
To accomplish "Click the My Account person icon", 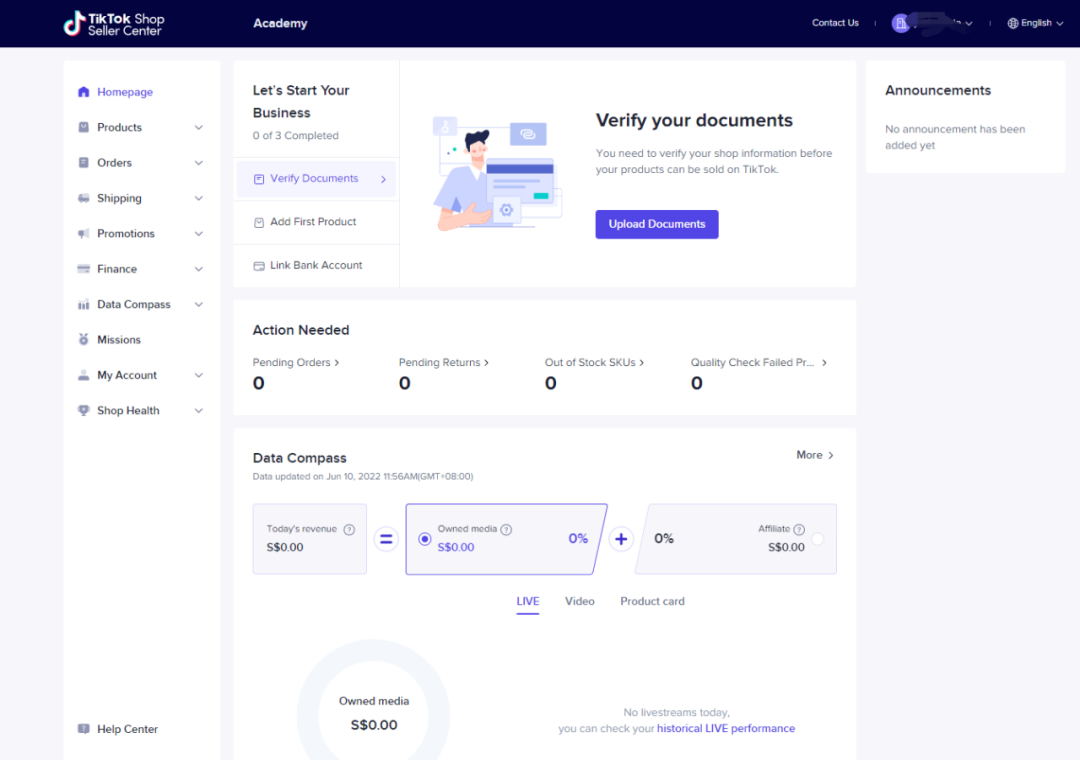I will point(83,376).
